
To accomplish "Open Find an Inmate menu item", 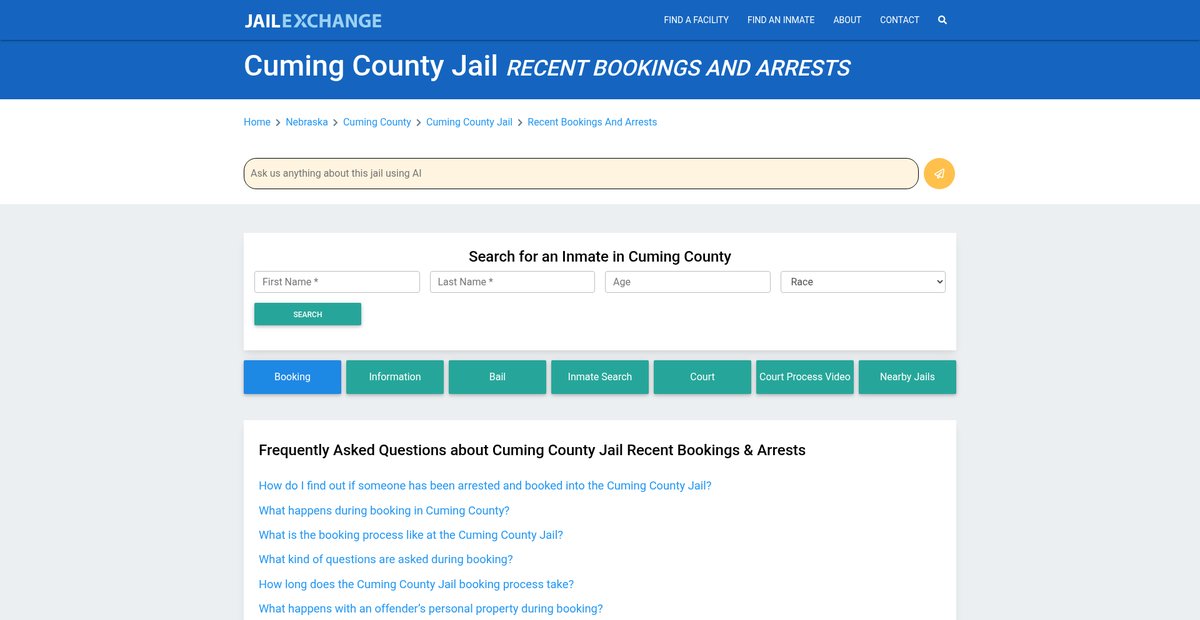I will (780, 20).
